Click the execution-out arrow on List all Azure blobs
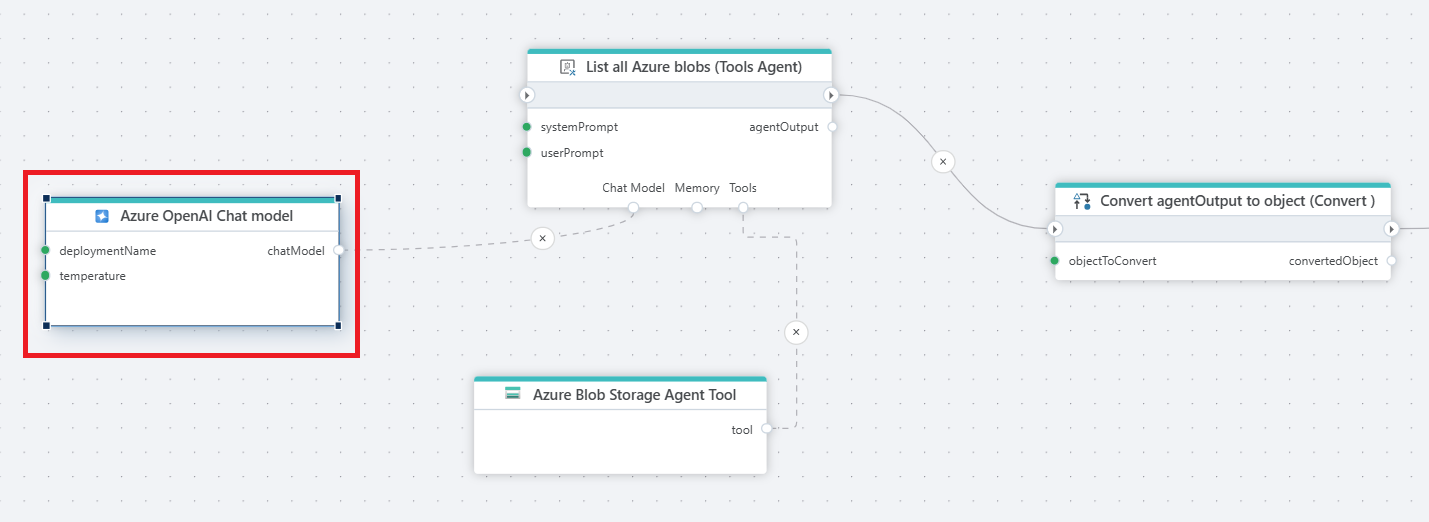Image resolution: width=1429 pixels, height=522 pixels. (x=831, y=95)
